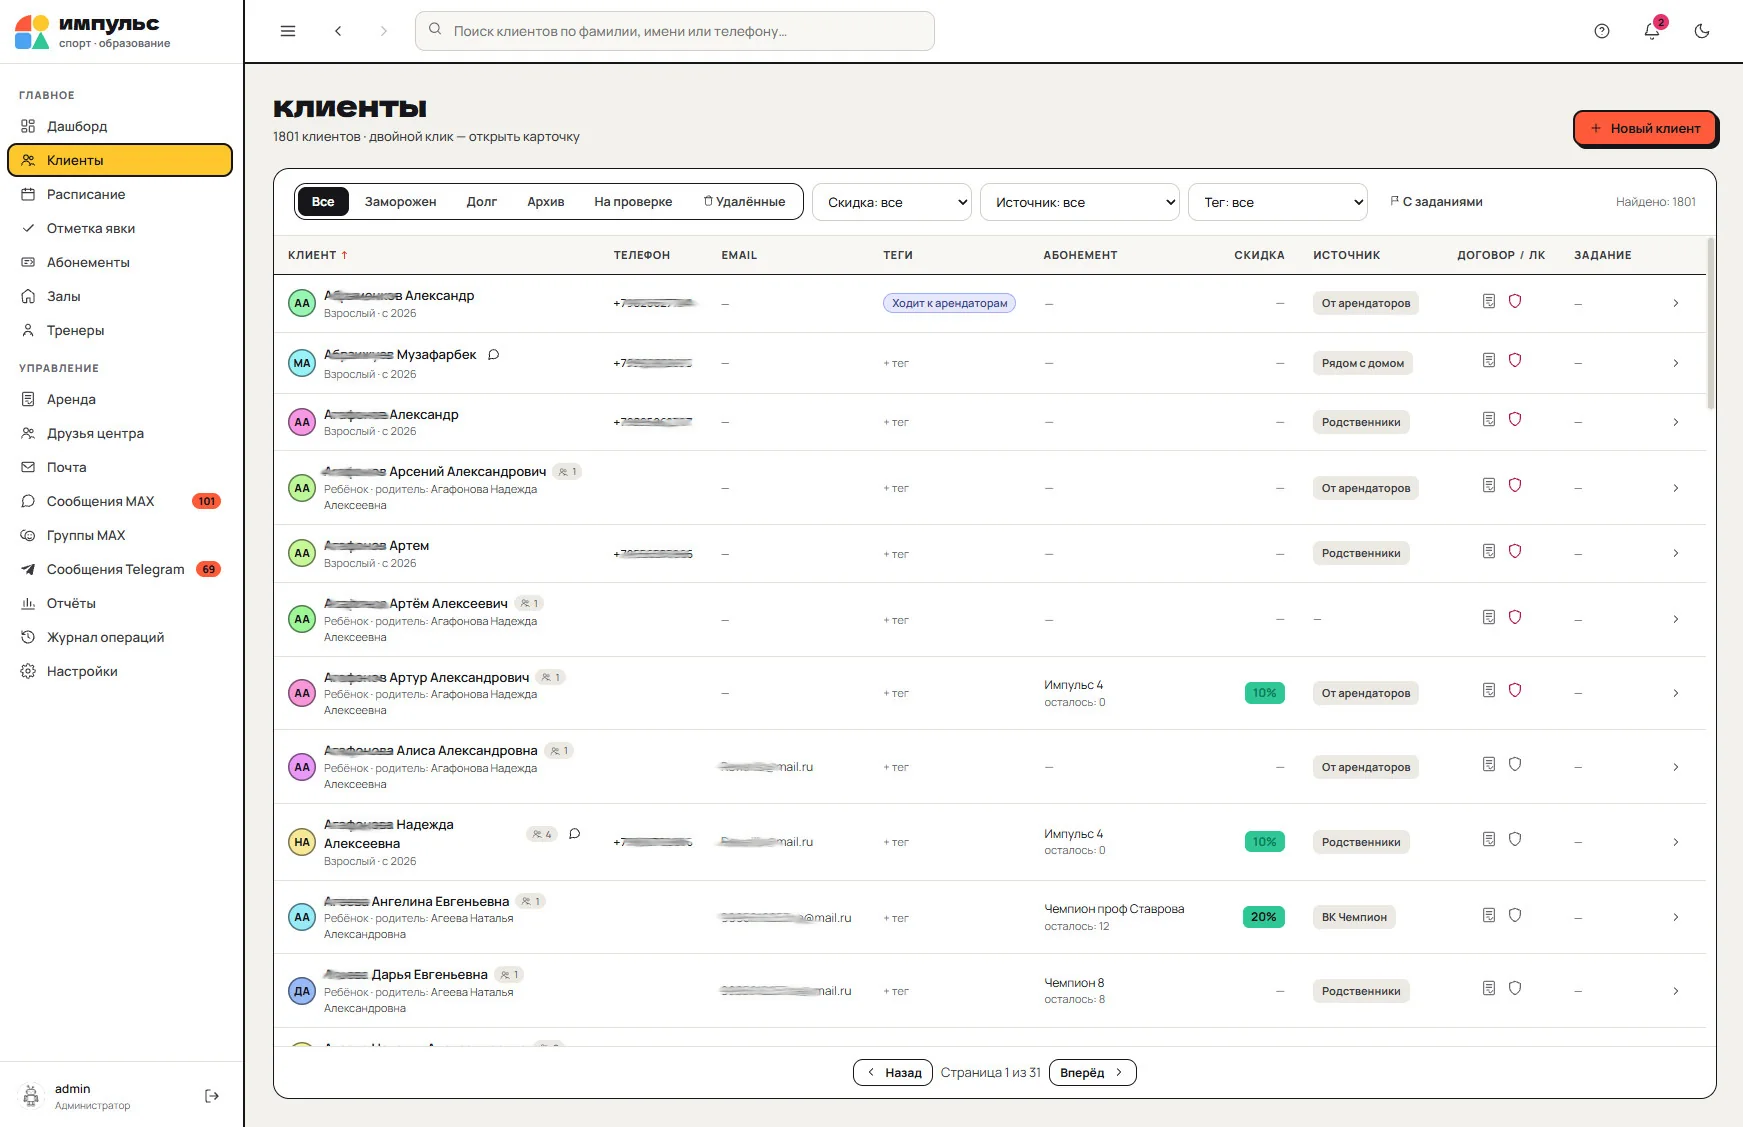This screenshot has width=1743, height=1127.
Task: Select the Долг filter tab
Action: pos(482,202)
